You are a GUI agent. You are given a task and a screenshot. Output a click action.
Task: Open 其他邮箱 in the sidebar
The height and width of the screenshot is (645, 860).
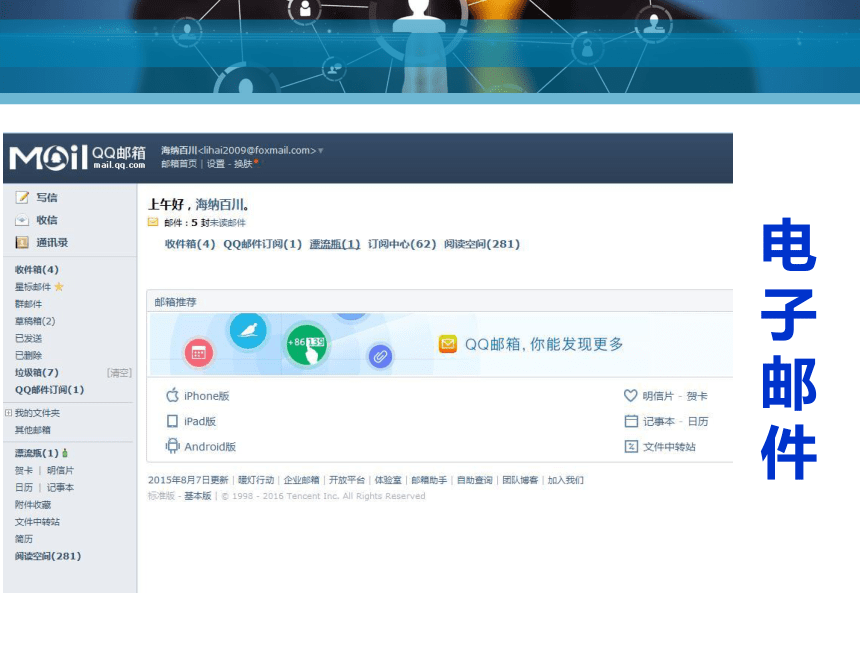click(x=33, y=430)
